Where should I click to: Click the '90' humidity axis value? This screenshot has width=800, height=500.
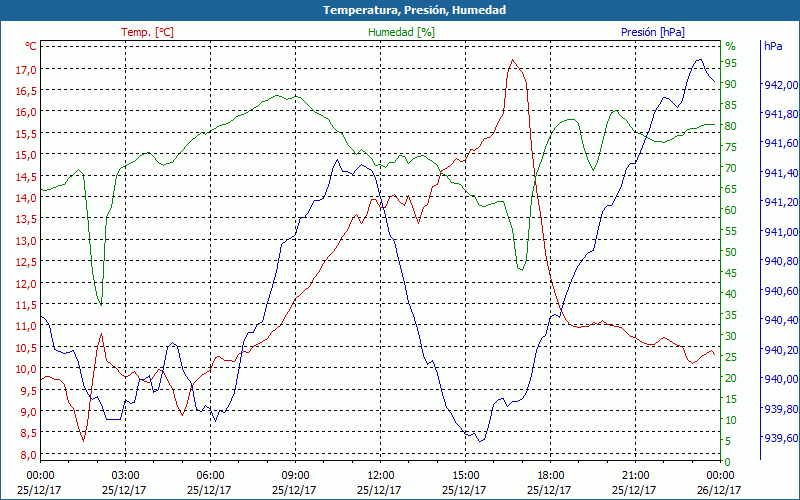[x=731, y=84]
